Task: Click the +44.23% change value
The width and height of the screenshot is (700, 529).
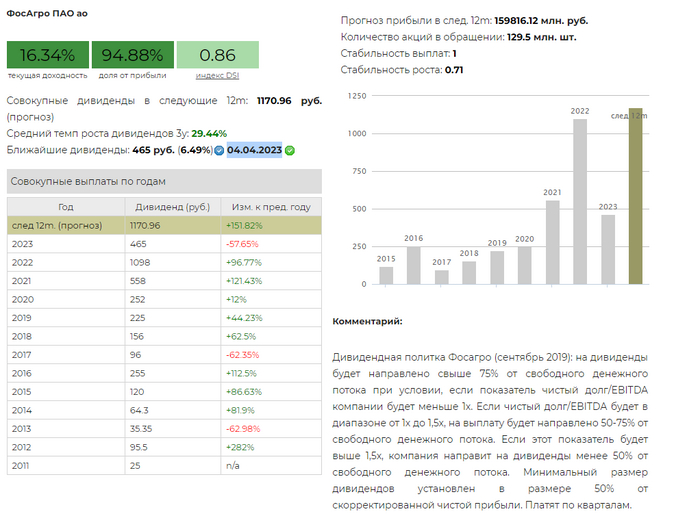Action: coord(244,318)
